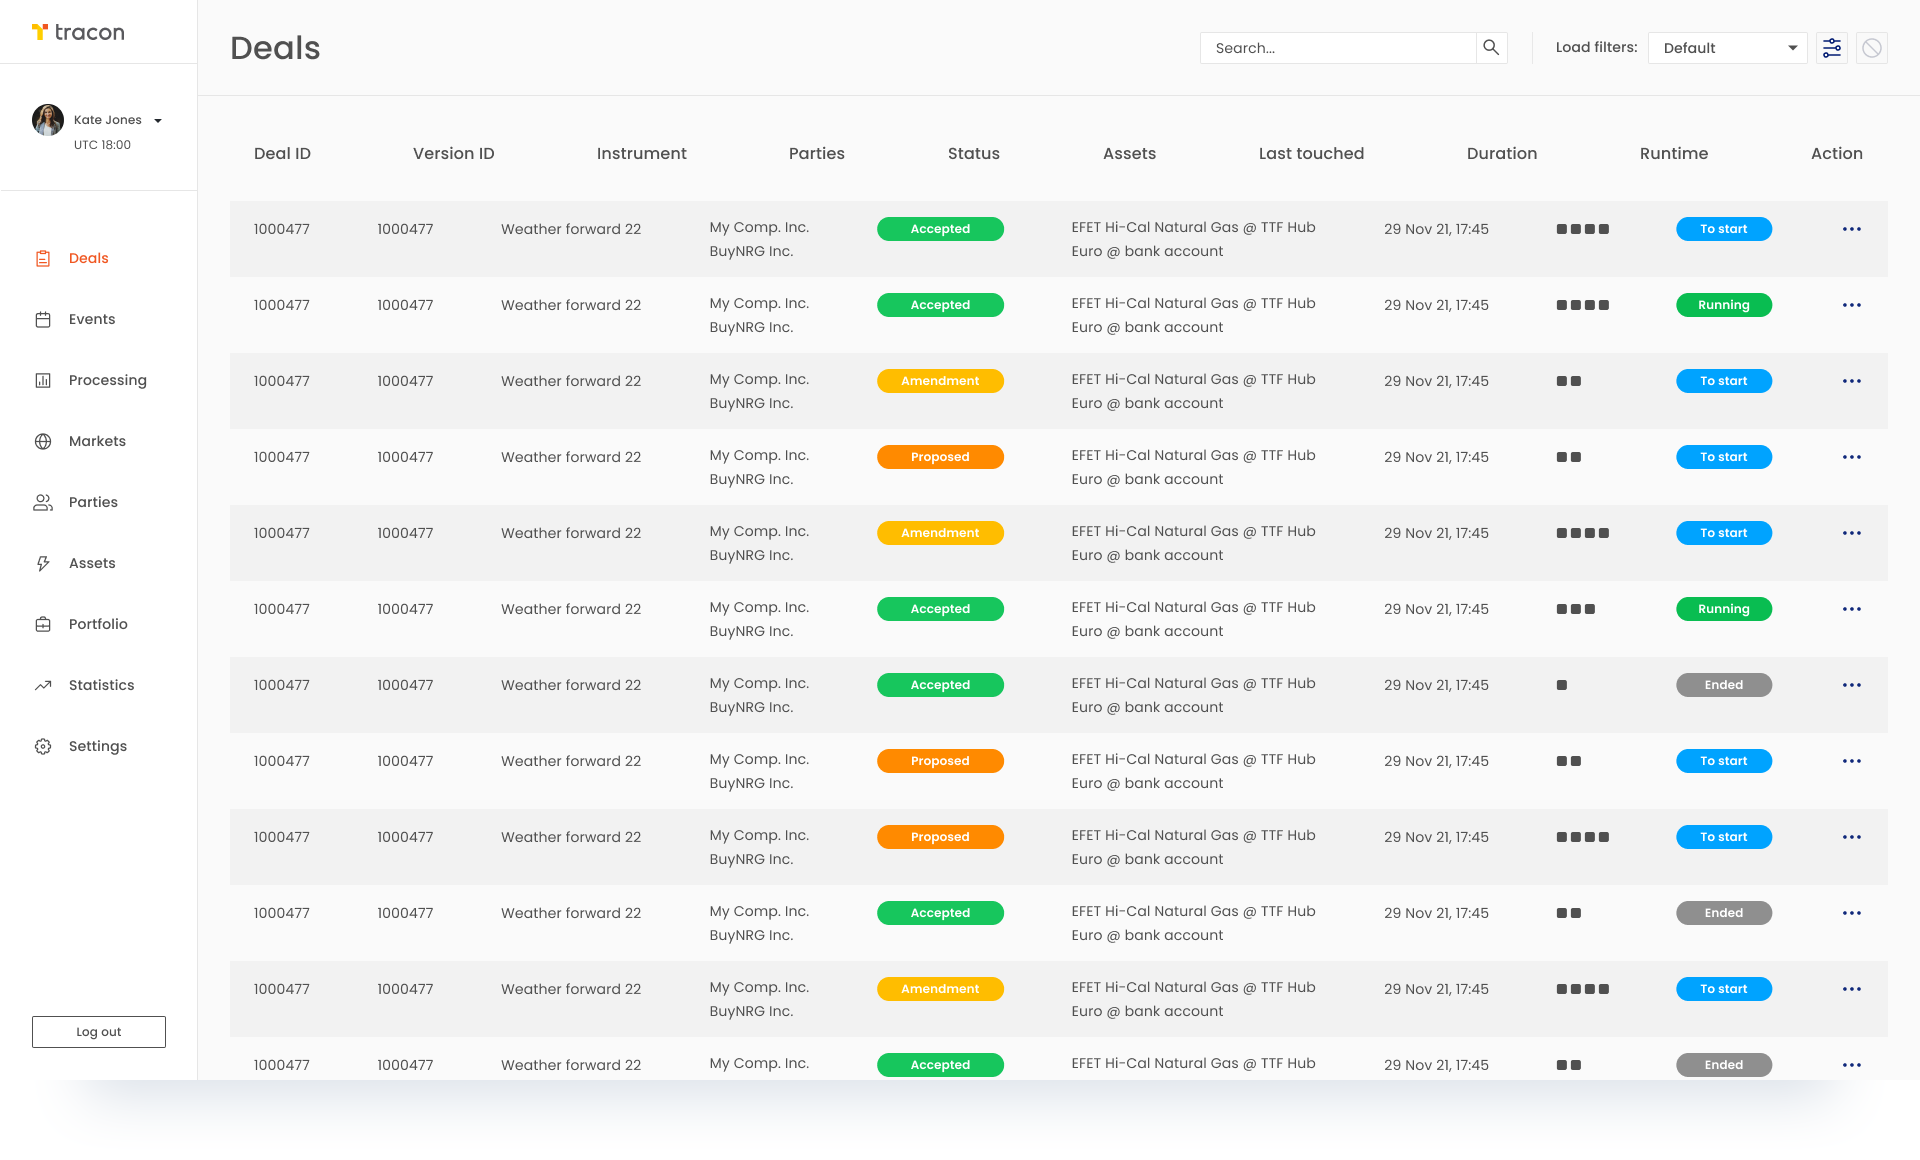Open the Portfolio briefcase icon
1920x1160 pixels.
coord(42,624)
